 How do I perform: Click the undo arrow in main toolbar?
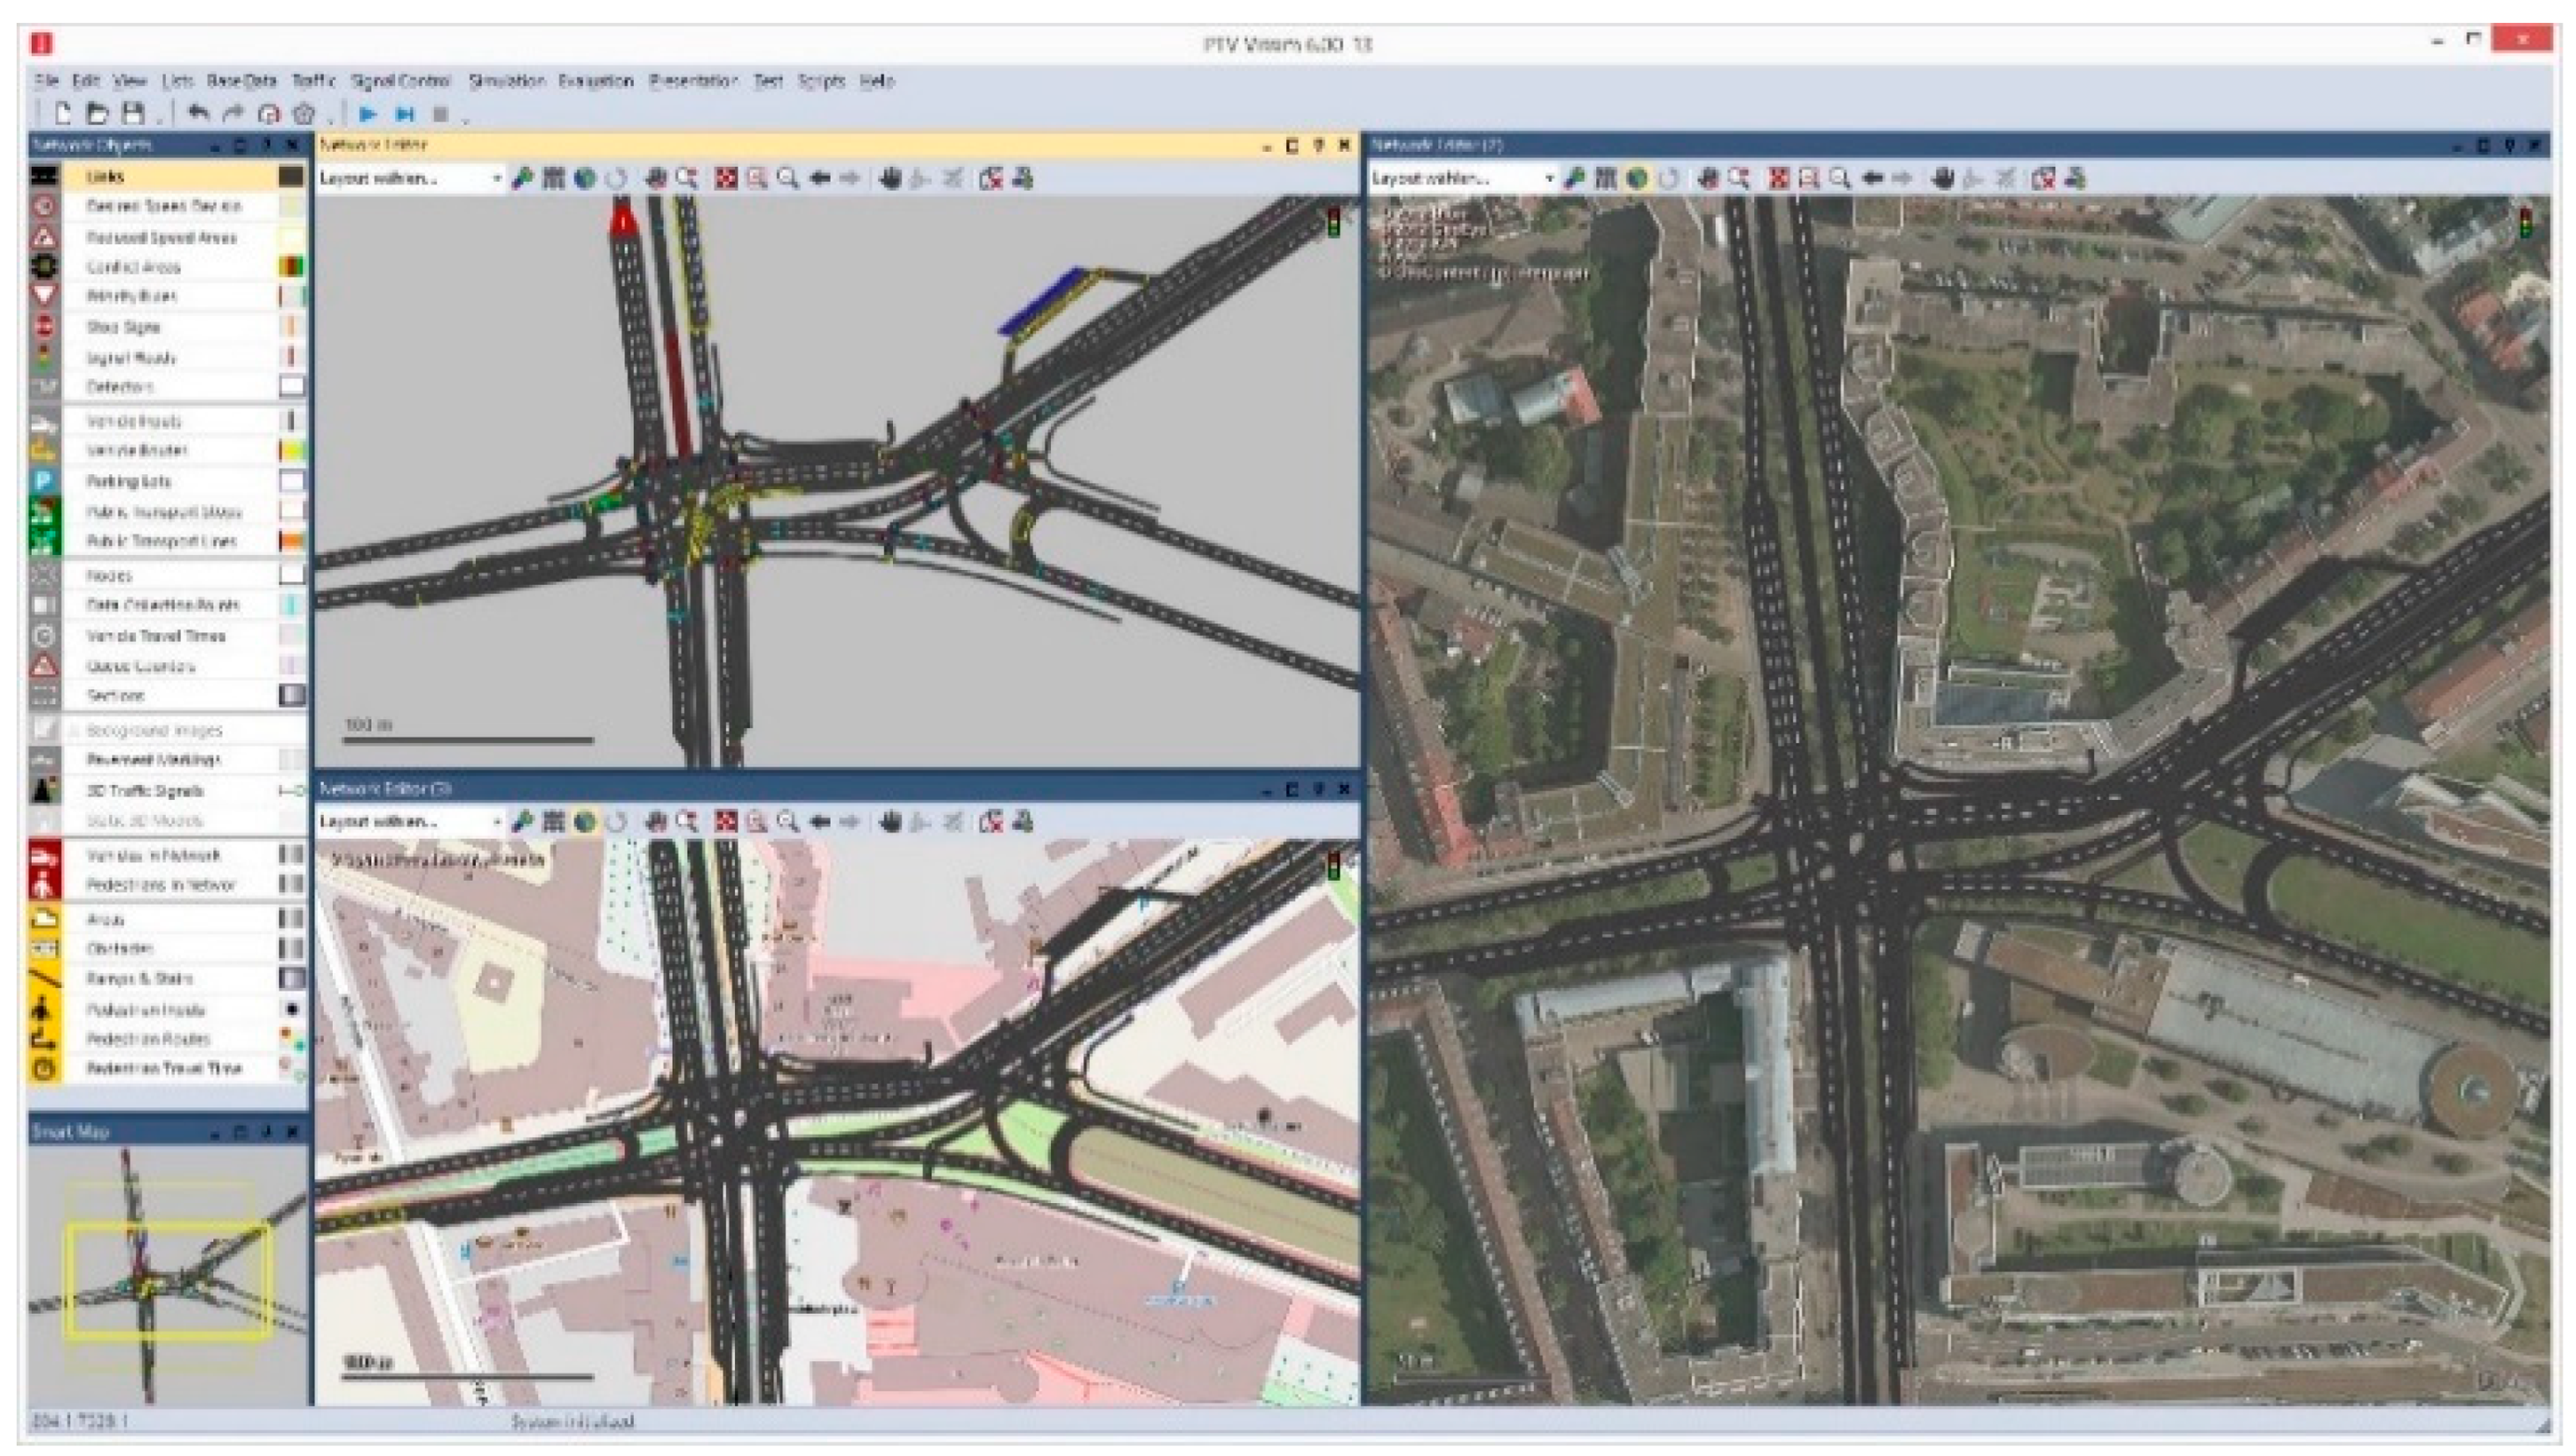coord(198,114)
